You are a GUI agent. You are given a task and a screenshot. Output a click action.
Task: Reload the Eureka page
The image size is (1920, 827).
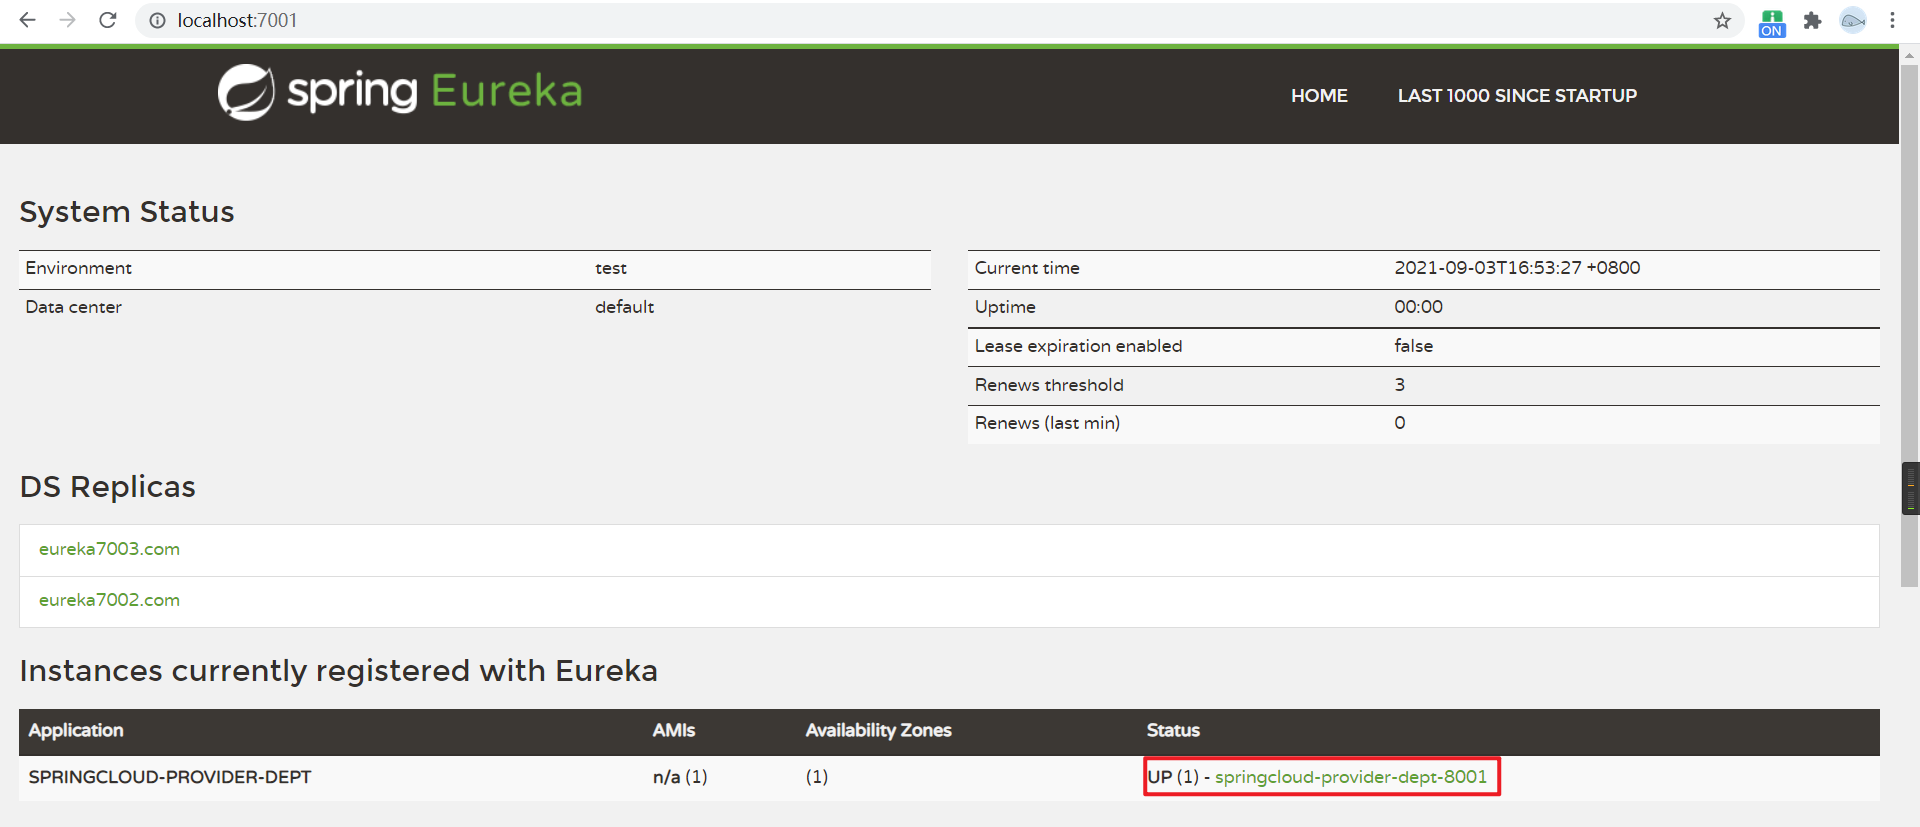(x=108, y=20)
